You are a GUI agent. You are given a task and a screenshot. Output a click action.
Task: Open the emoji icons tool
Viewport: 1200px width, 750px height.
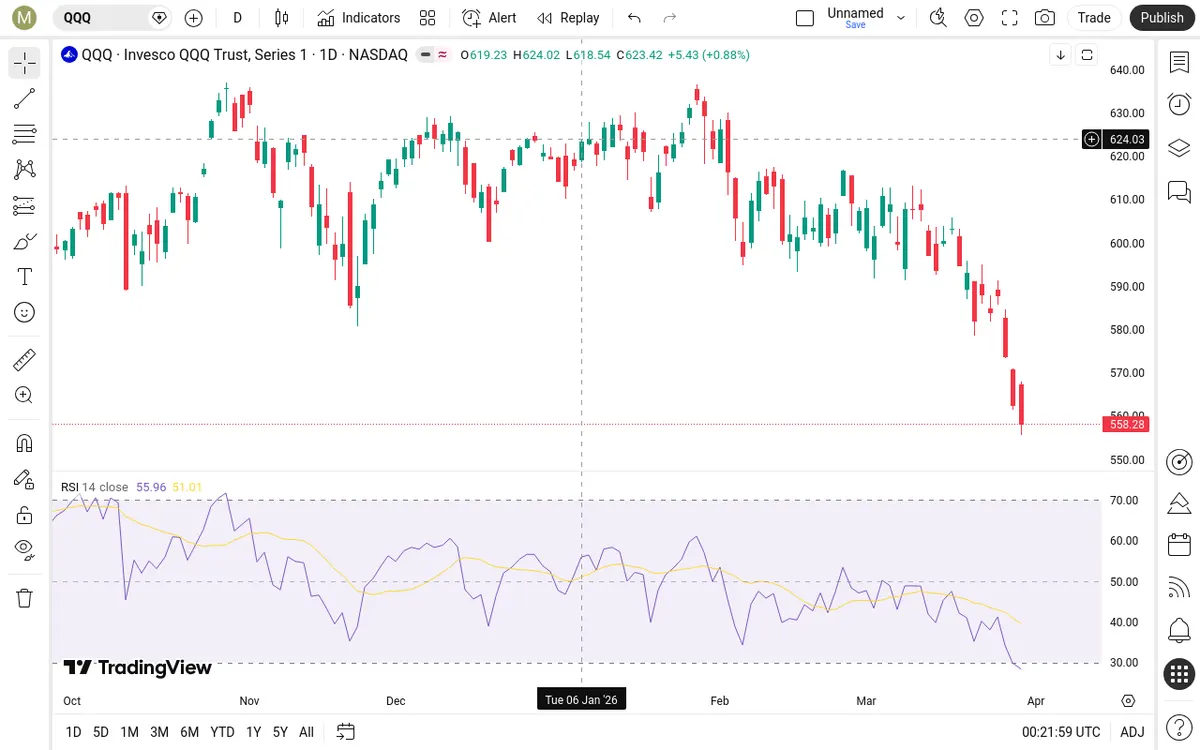[x=25, y=313]
